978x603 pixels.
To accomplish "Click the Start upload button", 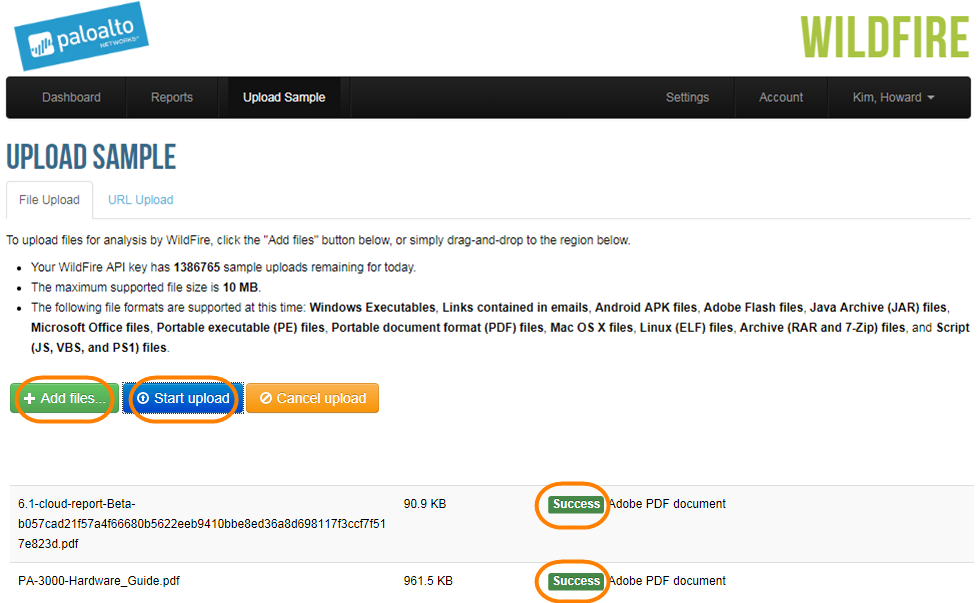I will [183, 398].
